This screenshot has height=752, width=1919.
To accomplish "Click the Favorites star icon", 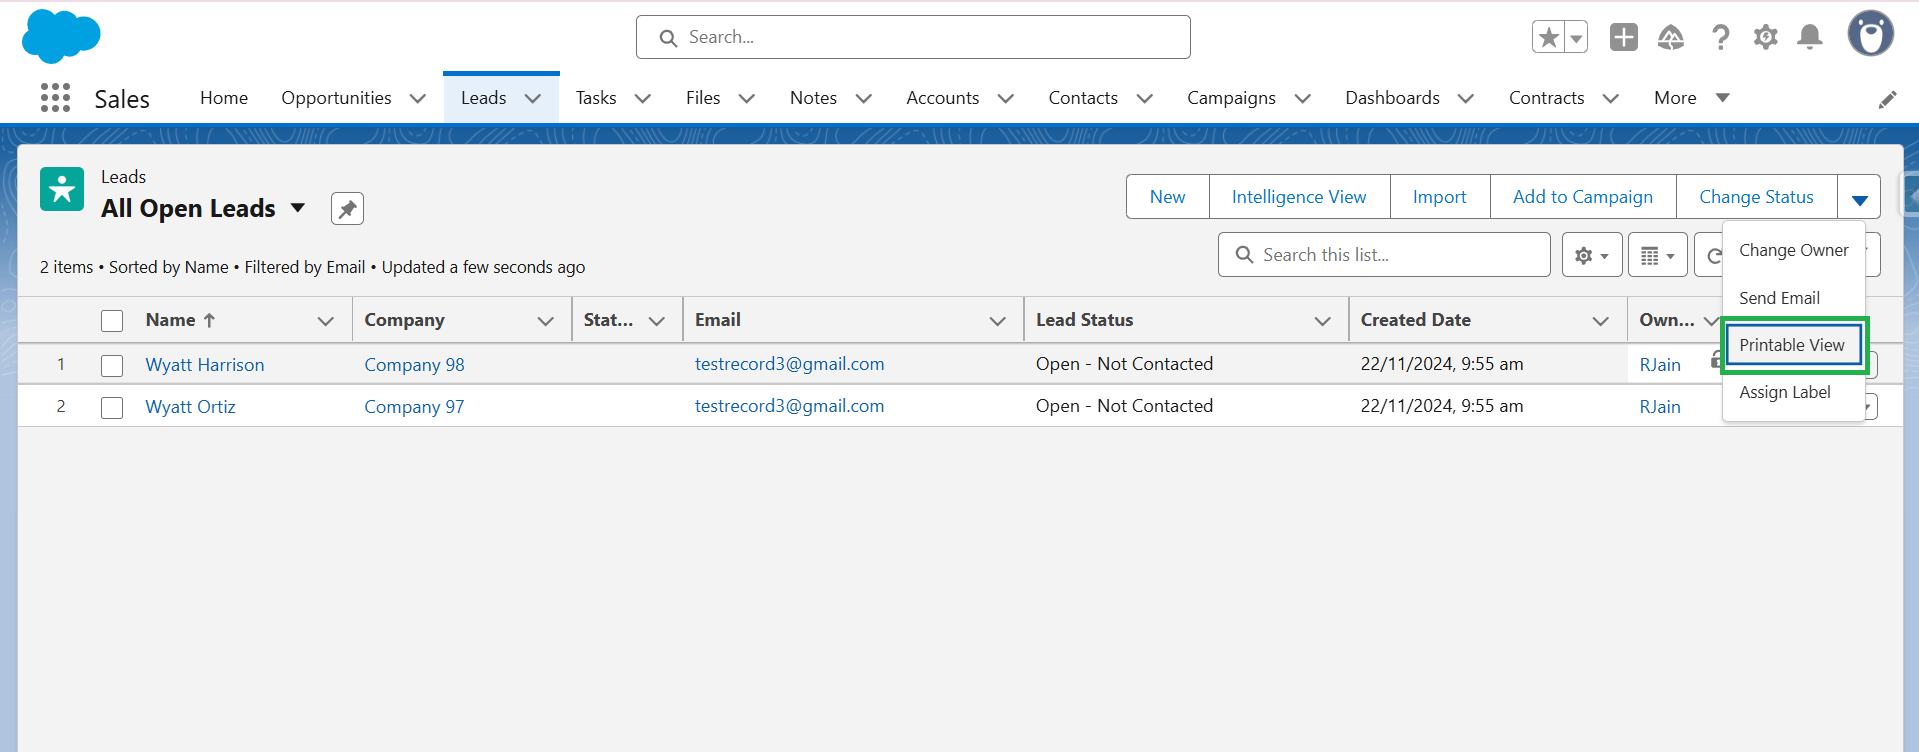I will pos(1548,38).
